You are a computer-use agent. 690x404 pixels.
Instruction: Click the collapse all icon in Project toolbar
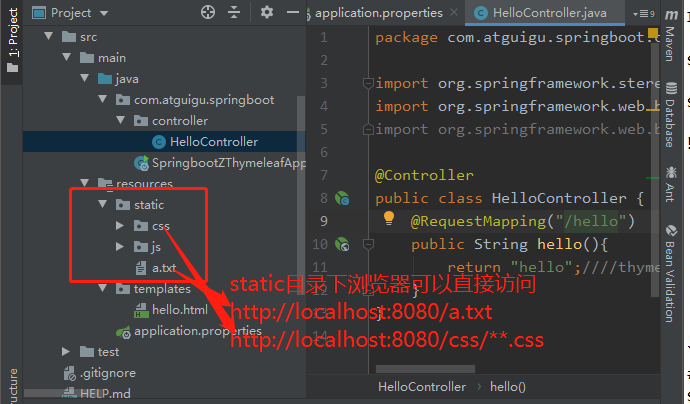click(x=234, y=12)
